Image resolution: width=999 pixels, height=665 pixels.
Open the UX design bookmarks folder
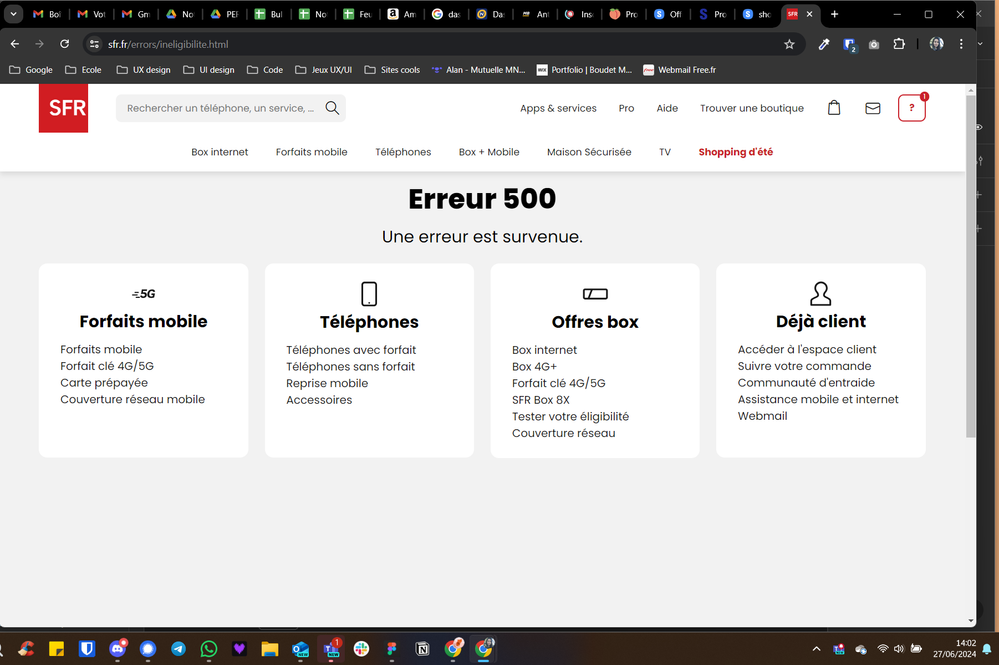(x=143, y=70)
